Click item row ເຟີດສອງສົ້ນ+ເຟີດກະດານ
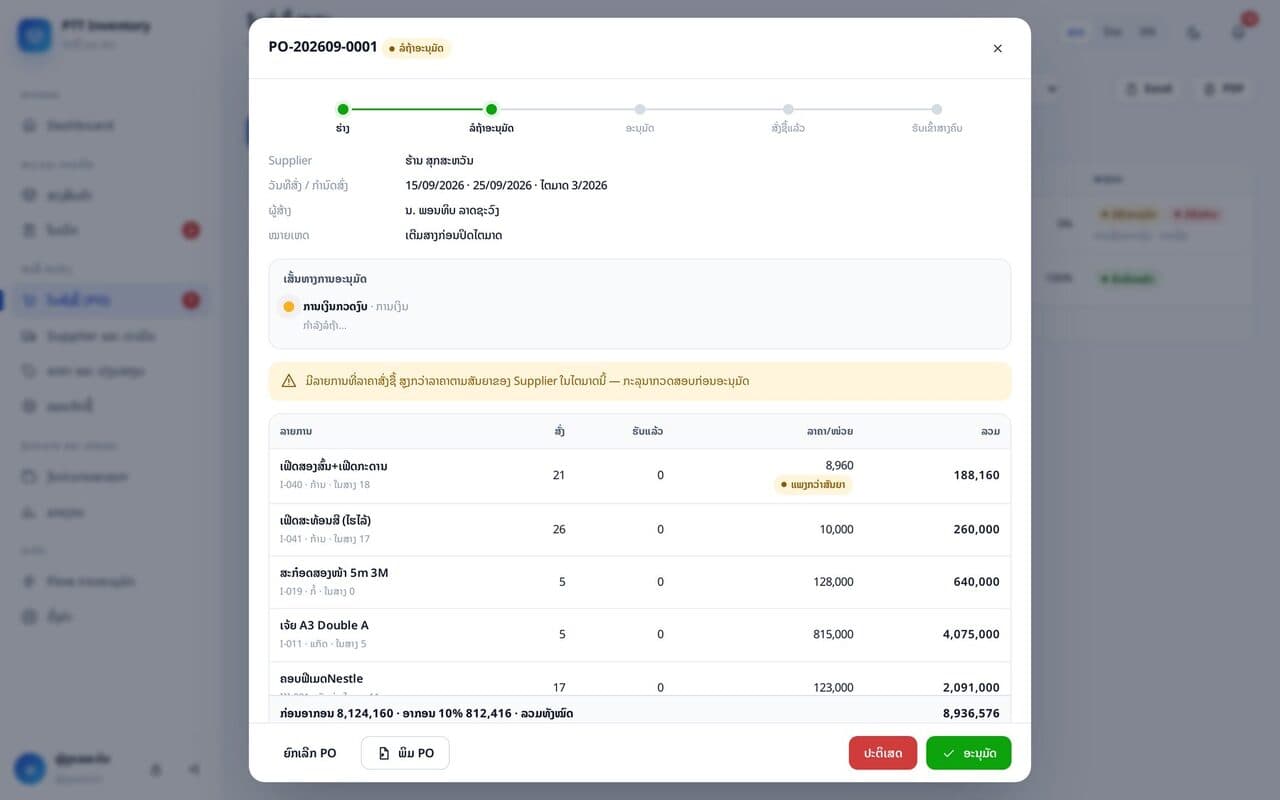1280x800 pixels. [x=640, y=475]
